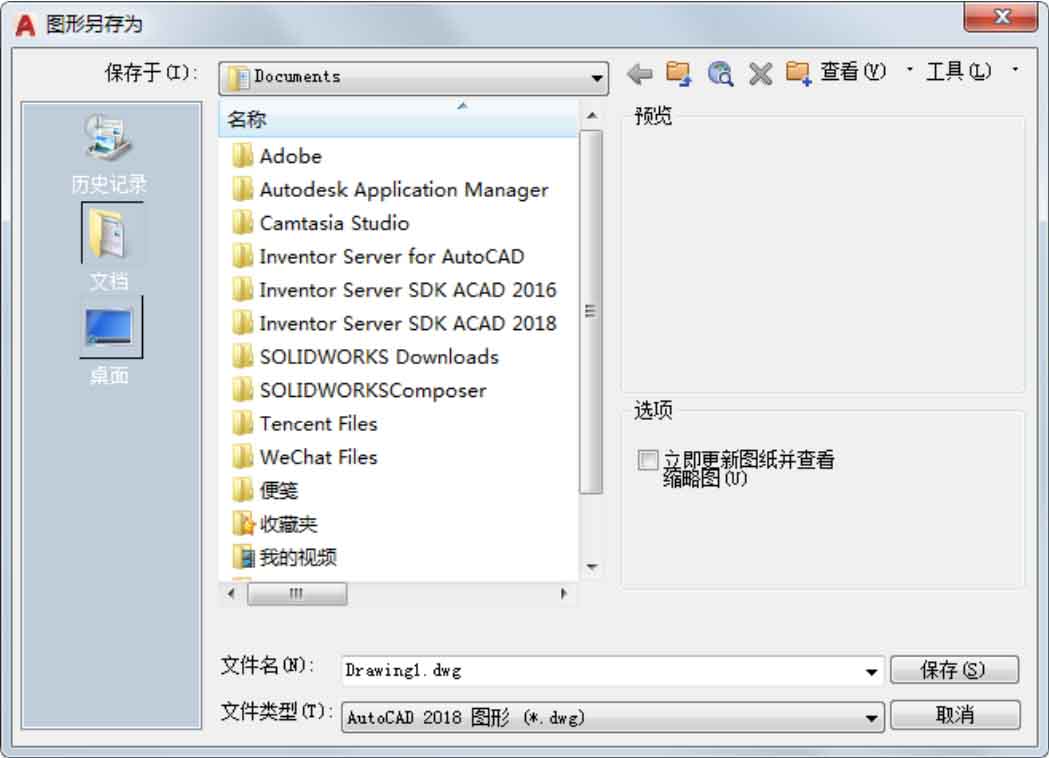
Task: Close the Save Drawing As dialog
Action: (1000, 16)
